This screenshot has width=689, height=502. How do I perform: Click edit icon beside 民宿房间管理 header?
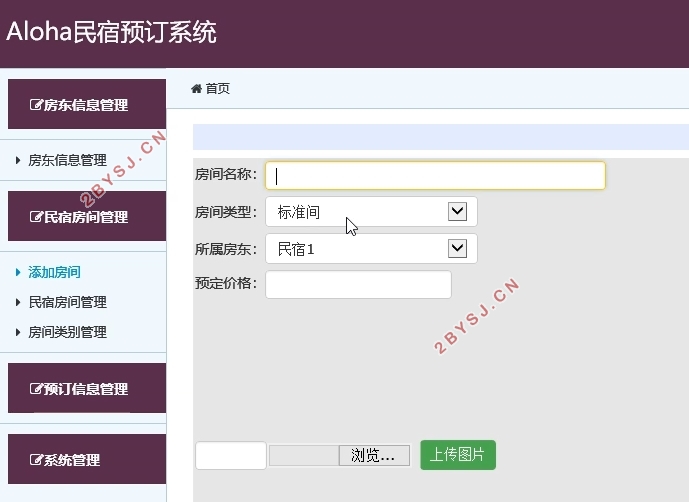coord(37,217)
